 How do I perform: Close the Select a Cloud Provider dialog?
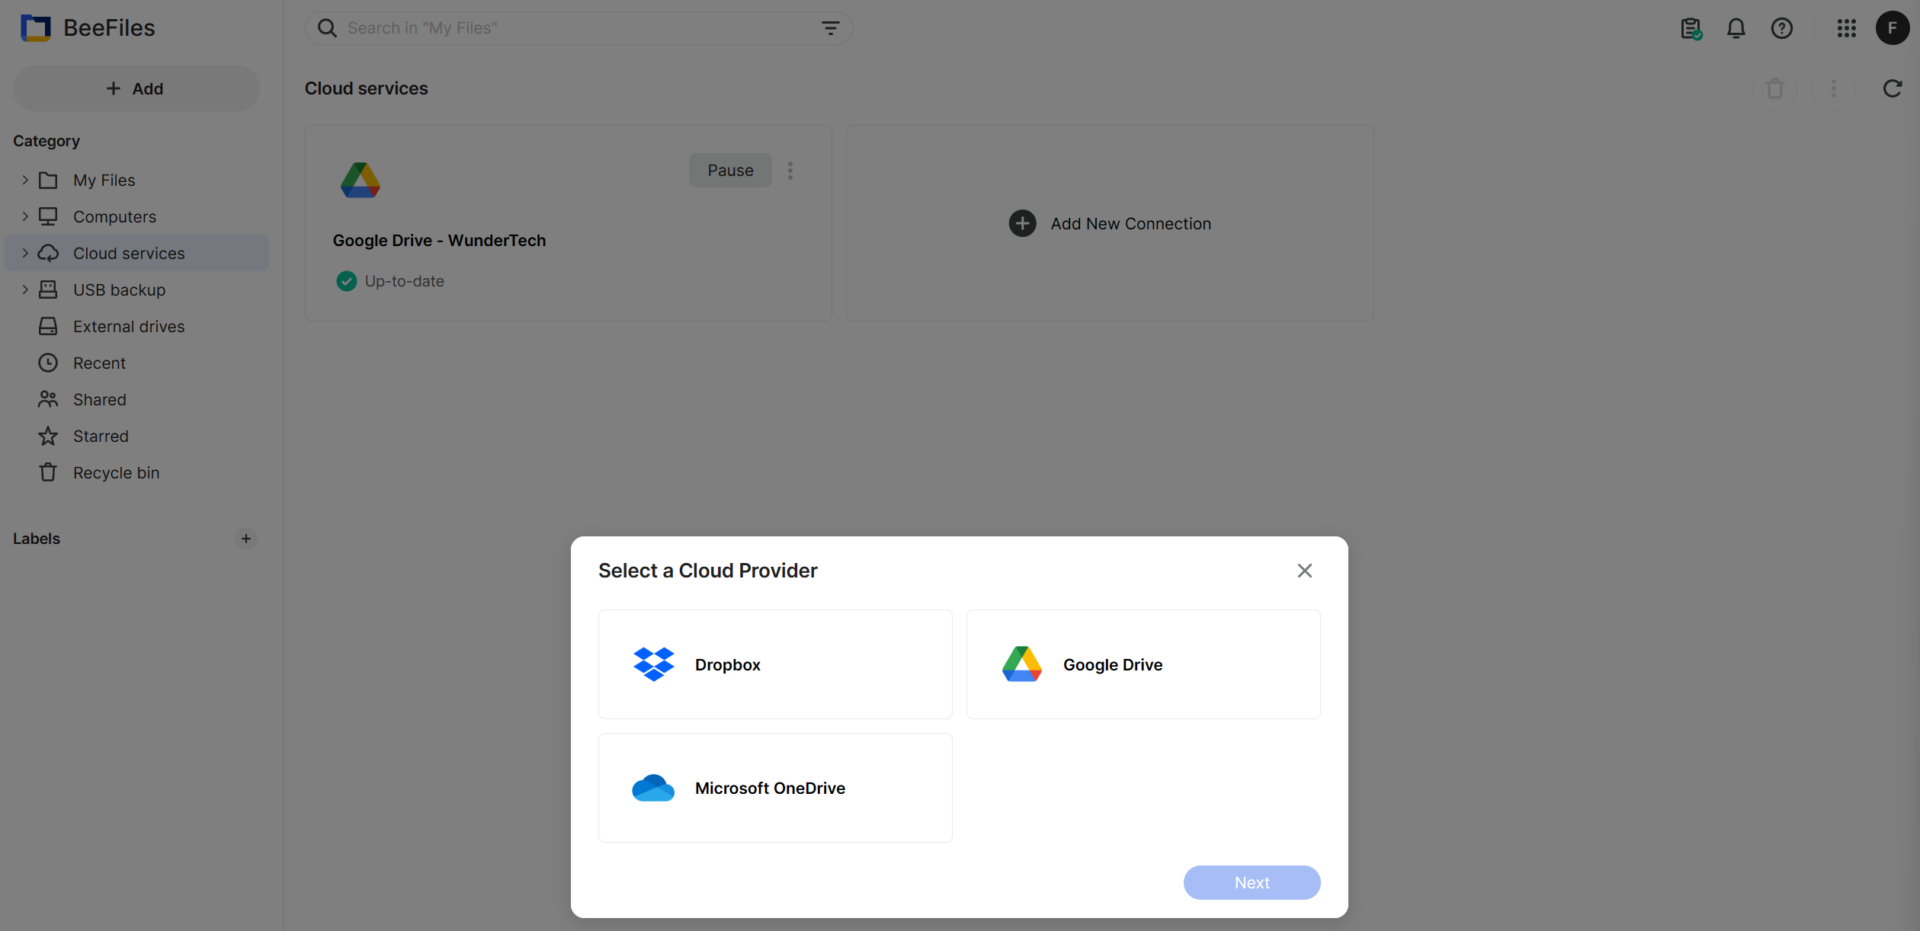[x=1304, y=571]
